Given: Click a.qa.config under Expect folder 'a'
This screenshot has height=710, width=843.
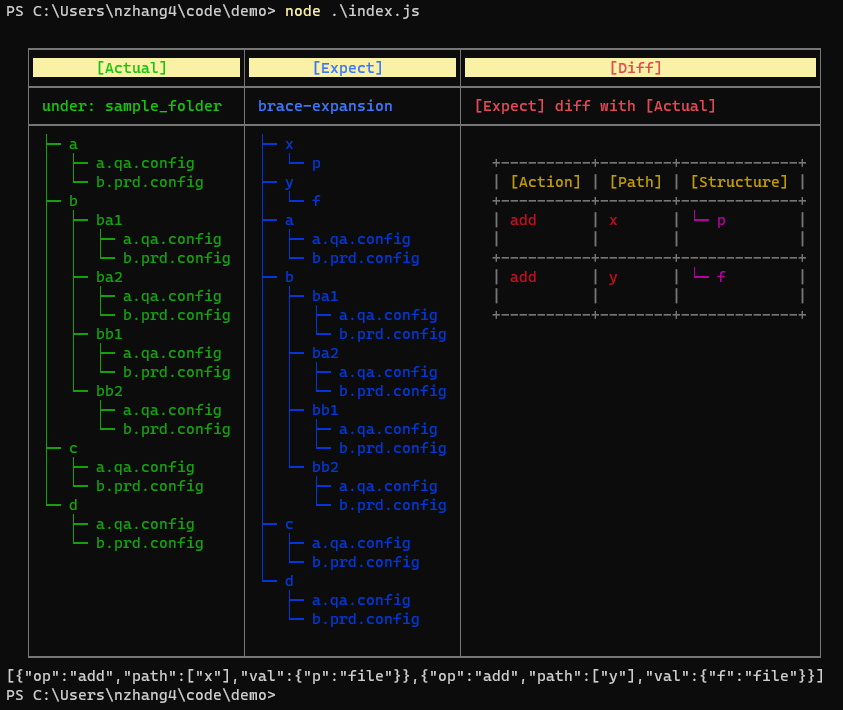Looking at the screenshot, I should (x=361, y=239).
